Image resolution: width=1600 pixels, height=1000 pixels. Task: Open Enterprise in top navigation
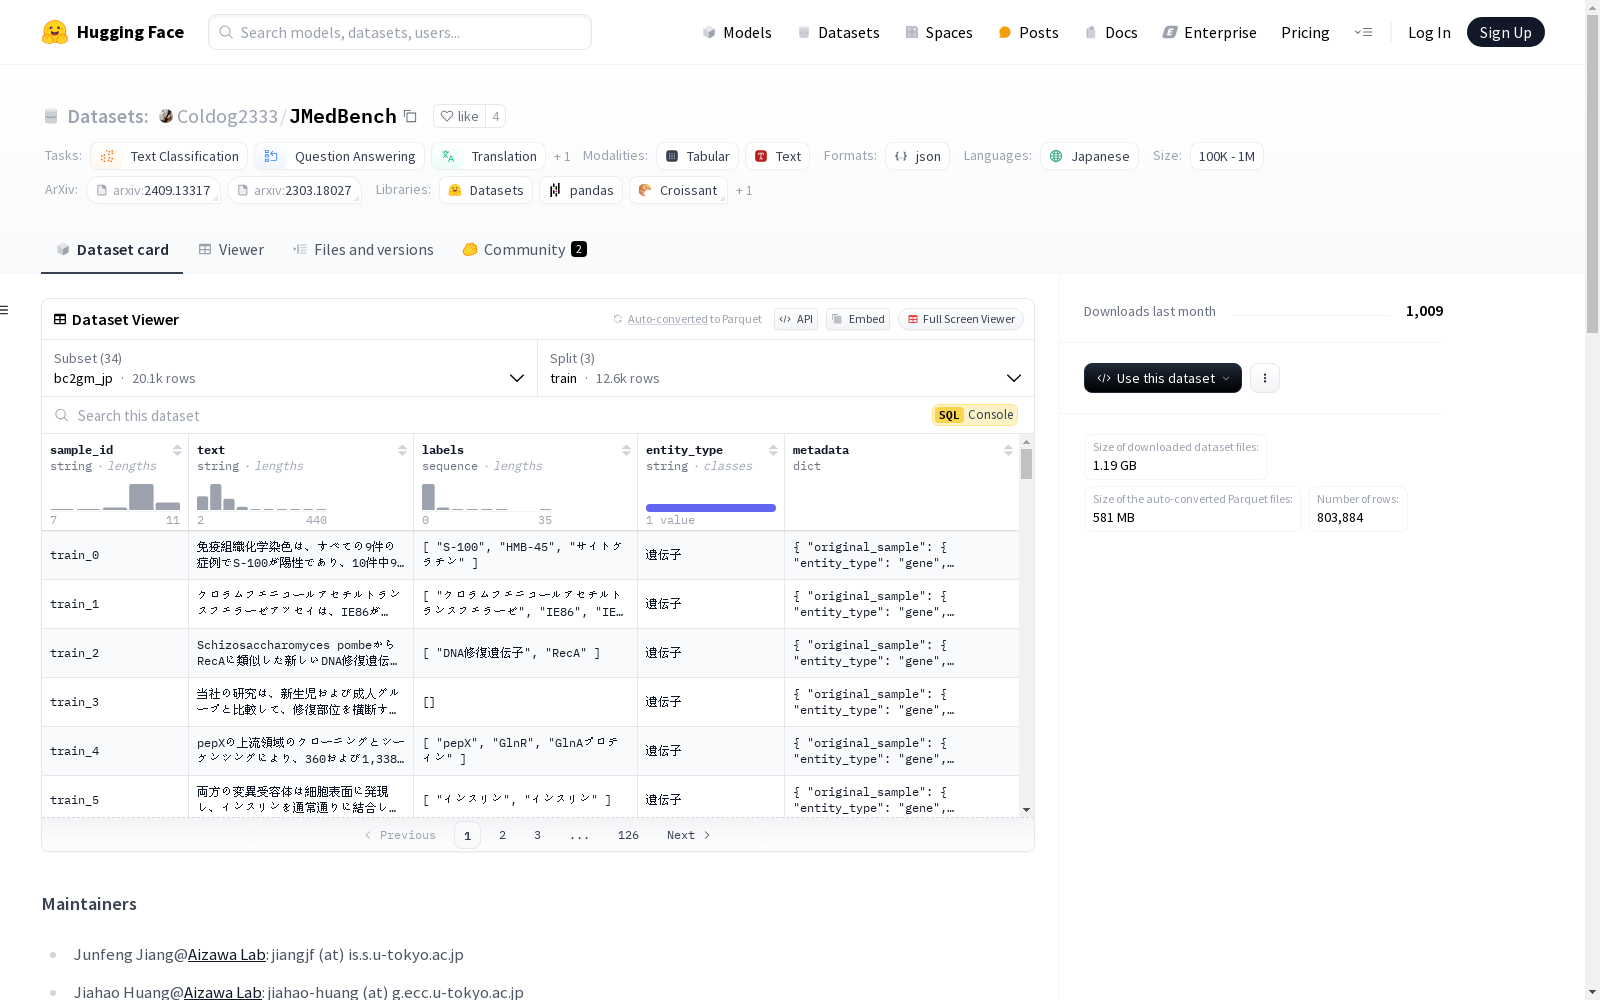1209,32
